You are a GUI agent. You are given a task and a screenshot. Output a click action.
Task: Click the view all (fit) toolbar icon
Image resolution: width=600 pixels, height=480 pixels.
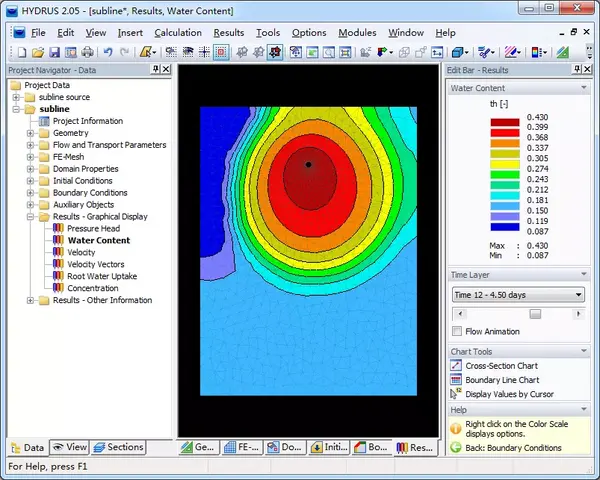pyautogui.click(x=345, y=52)
